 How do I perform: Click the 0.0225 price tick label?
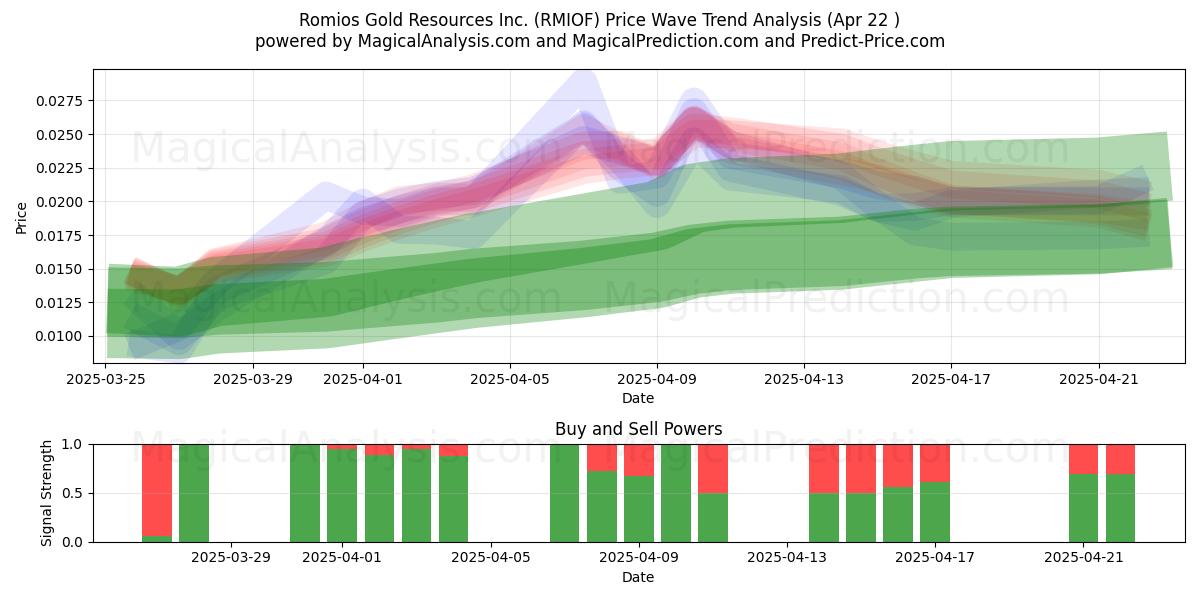[x=62, y=168]
